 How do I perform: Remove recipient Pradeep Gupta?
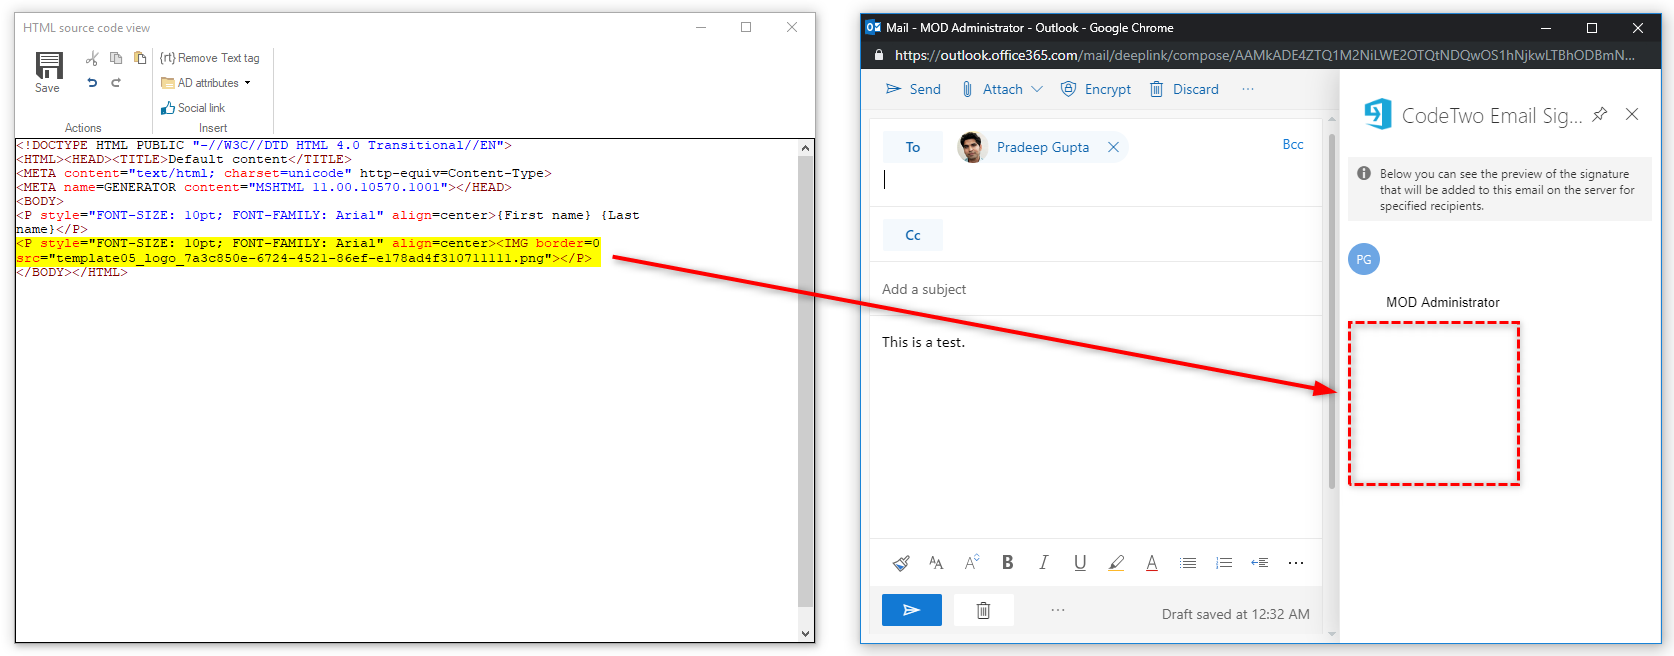[x=1113, y=147]
